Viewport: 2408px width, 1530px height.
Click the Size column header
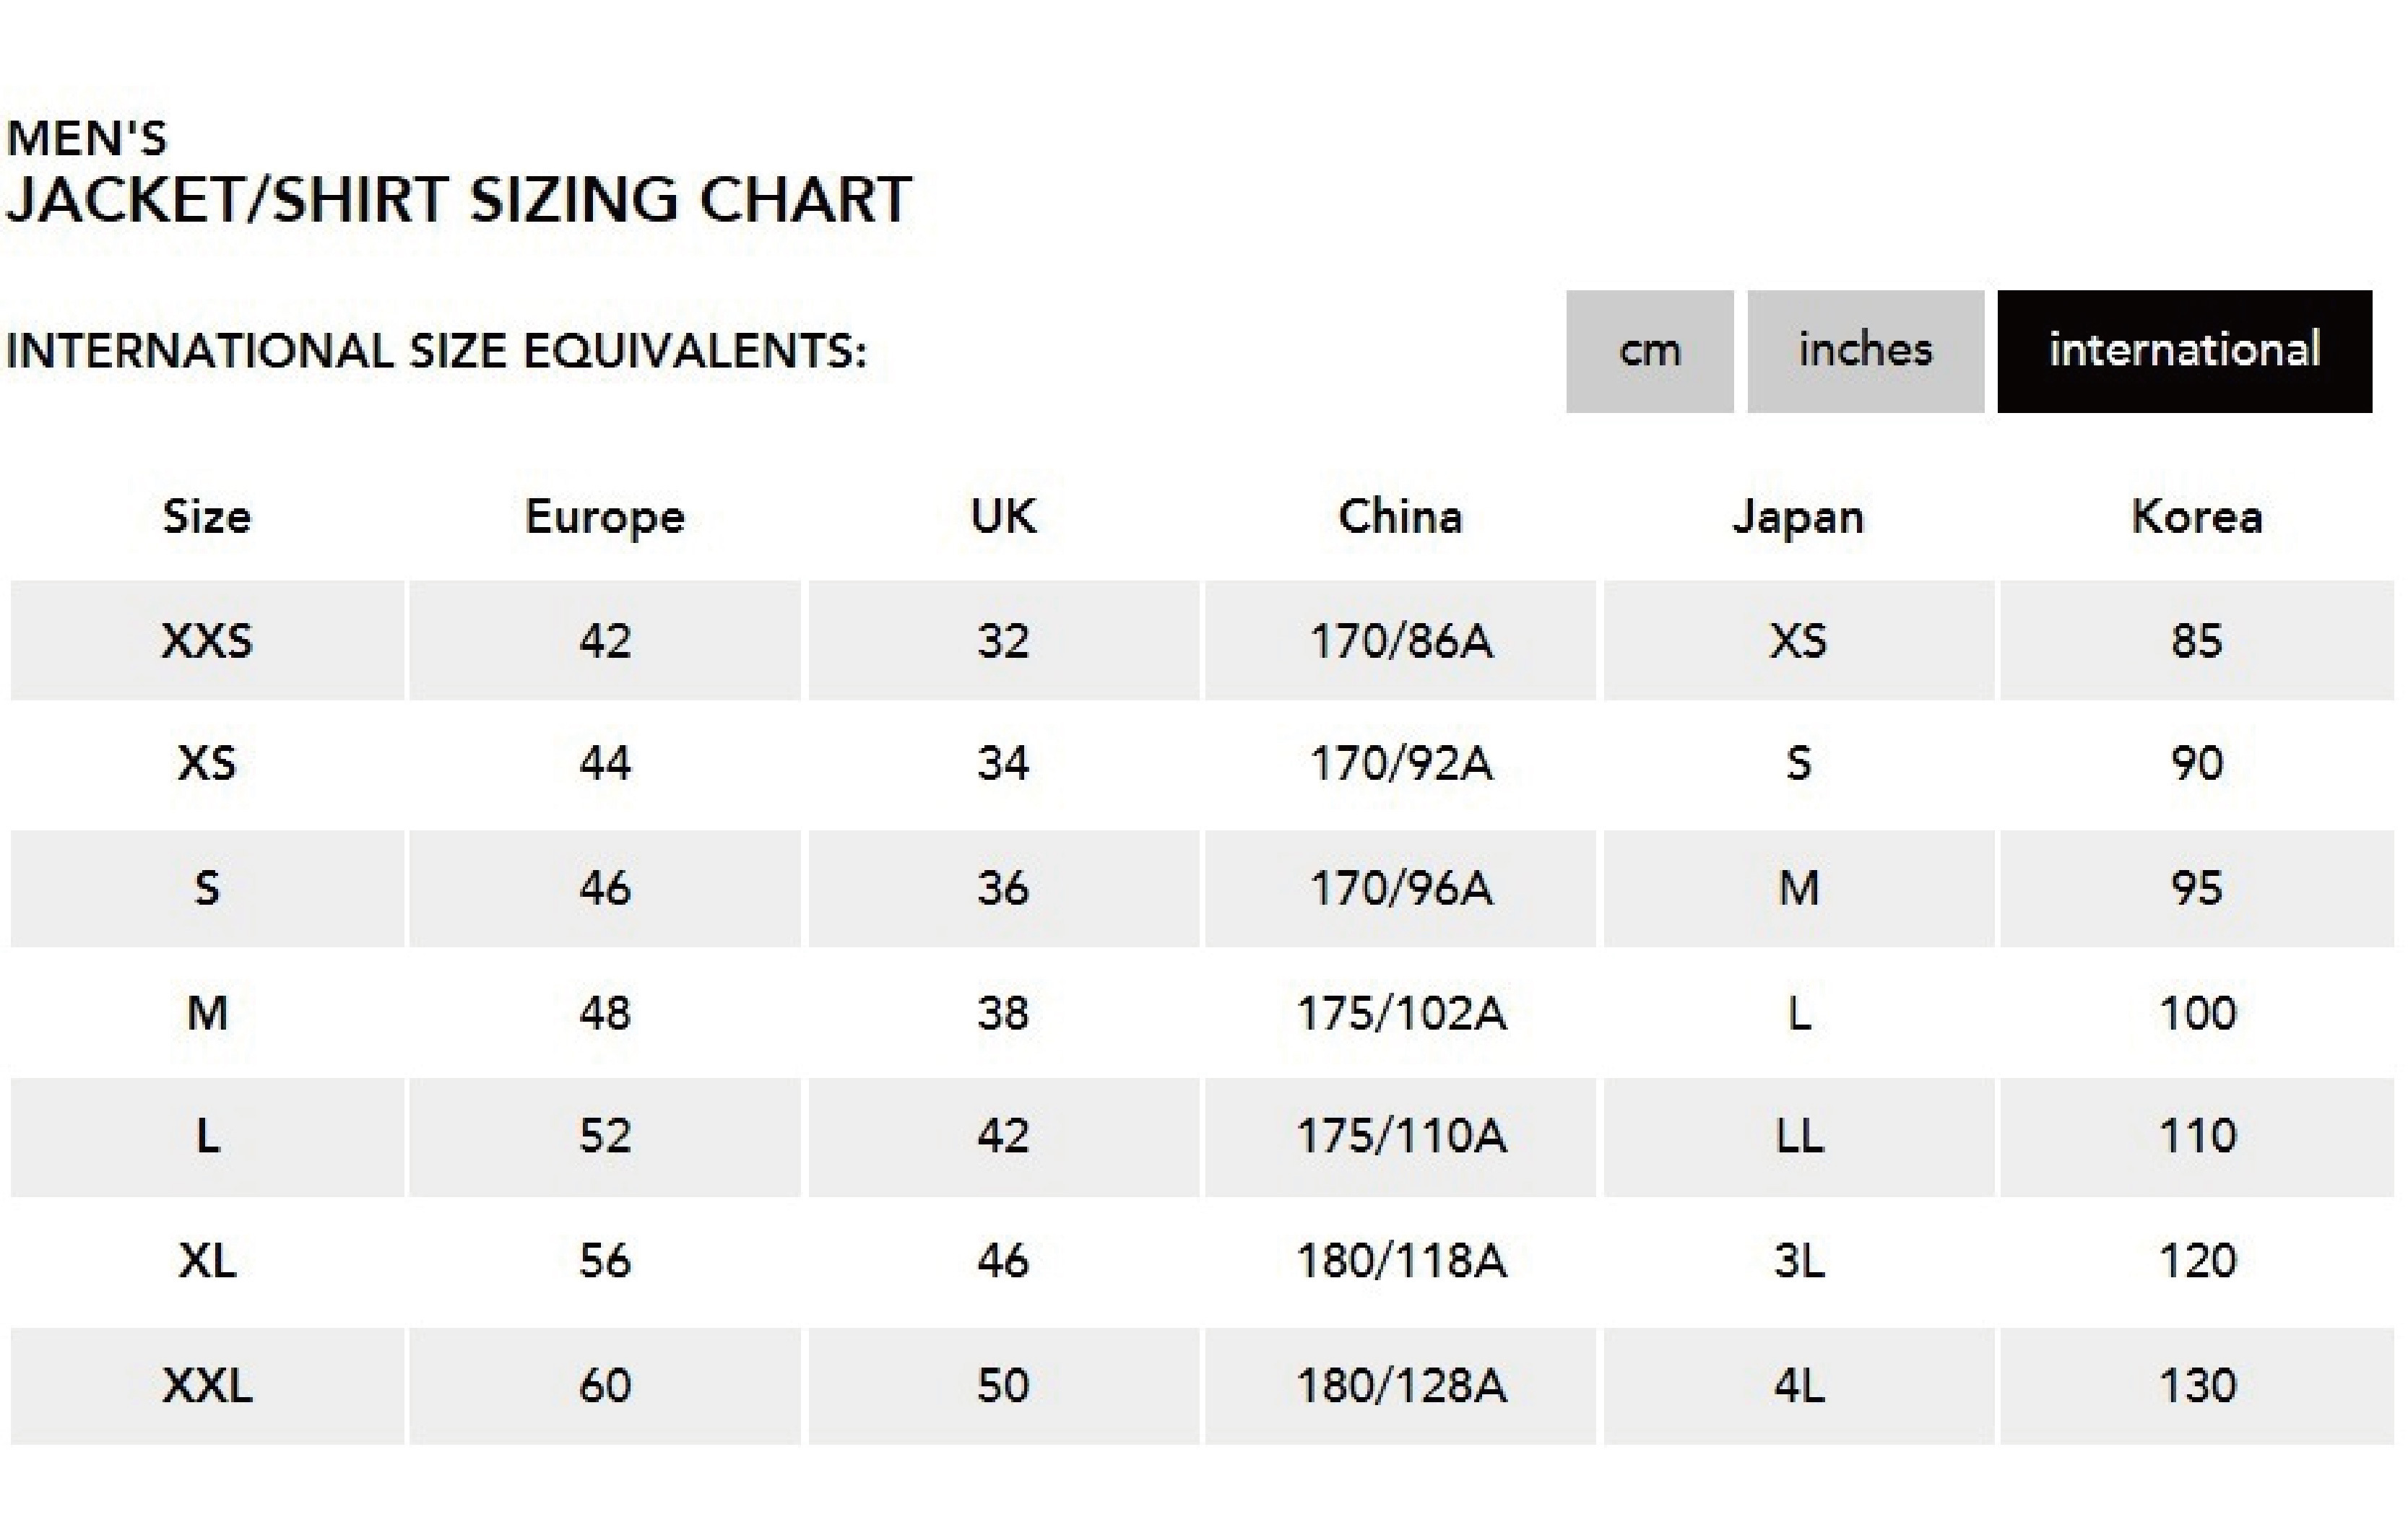tap(207, 517)
